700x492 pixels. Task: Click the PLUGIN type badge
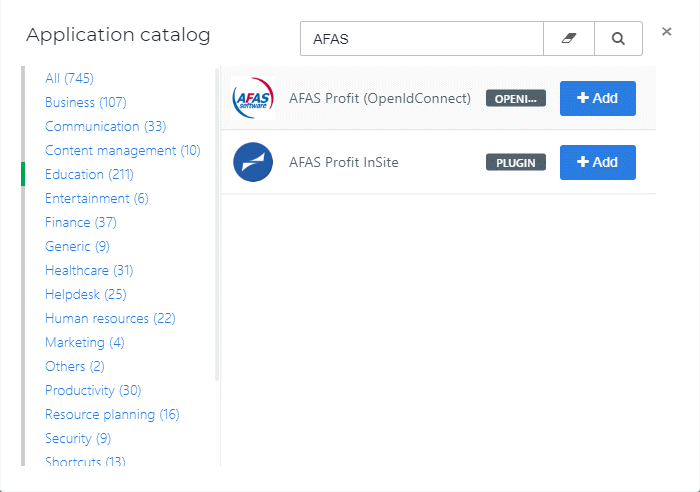click(x=516, y=163)
